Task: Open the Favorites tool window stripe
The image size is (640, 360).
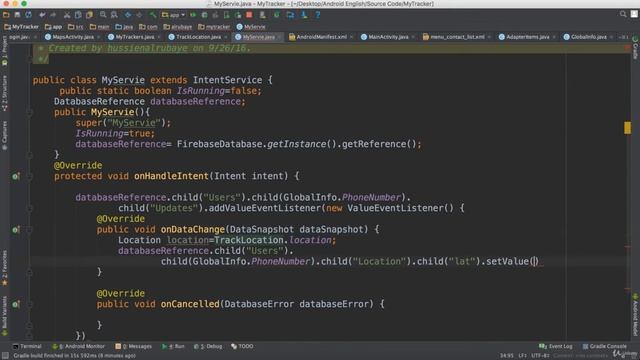Action: click(x=4, y=268)
